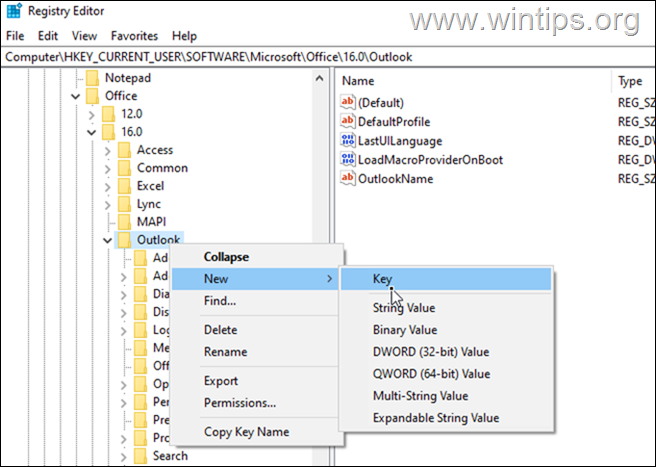
Task: Select the OutlookName value name
Action: coord(395,179)
